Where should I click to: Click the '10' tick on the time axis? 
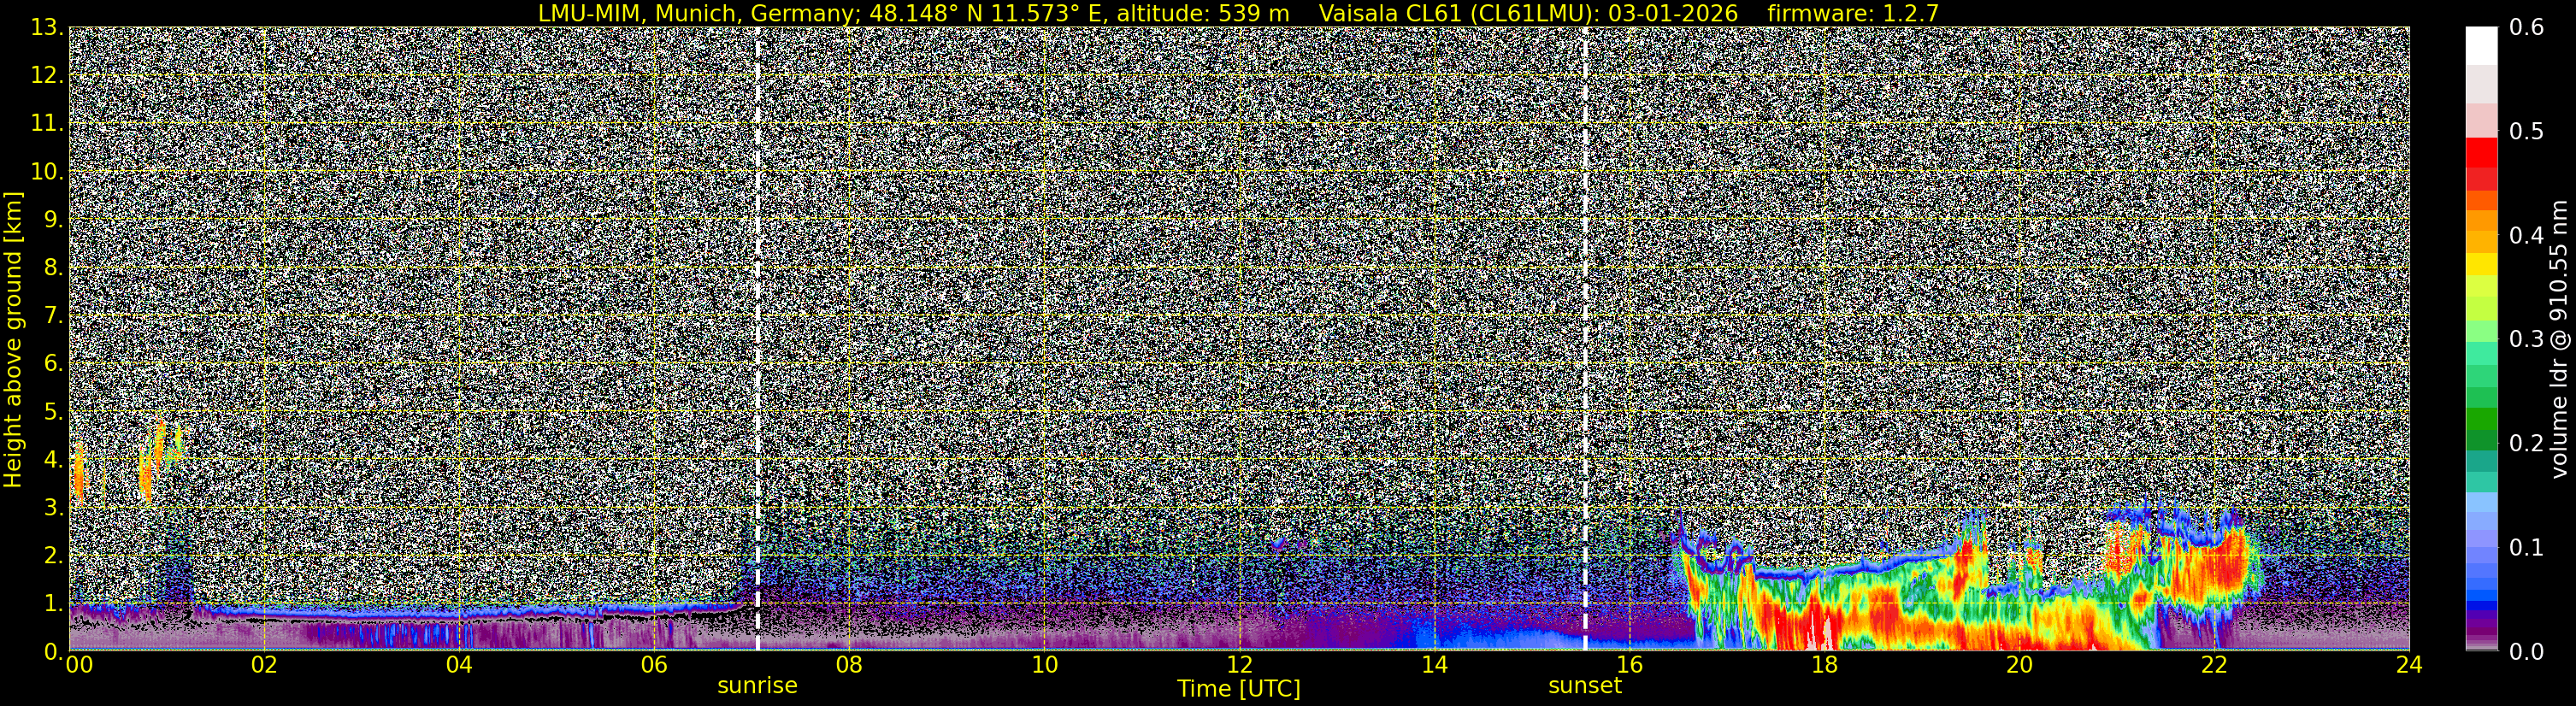(x=1044, y=665)
